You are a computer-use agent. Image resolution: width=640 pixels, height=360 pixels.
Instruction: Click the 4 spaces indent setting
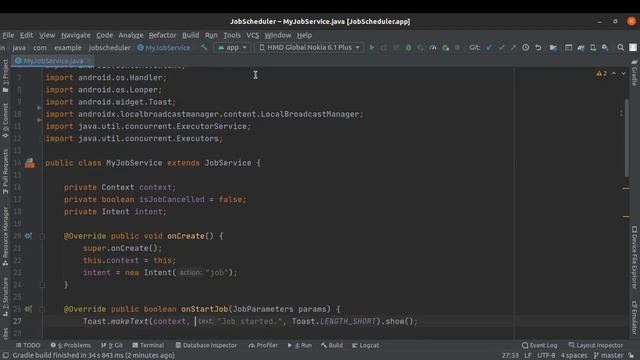574,356
